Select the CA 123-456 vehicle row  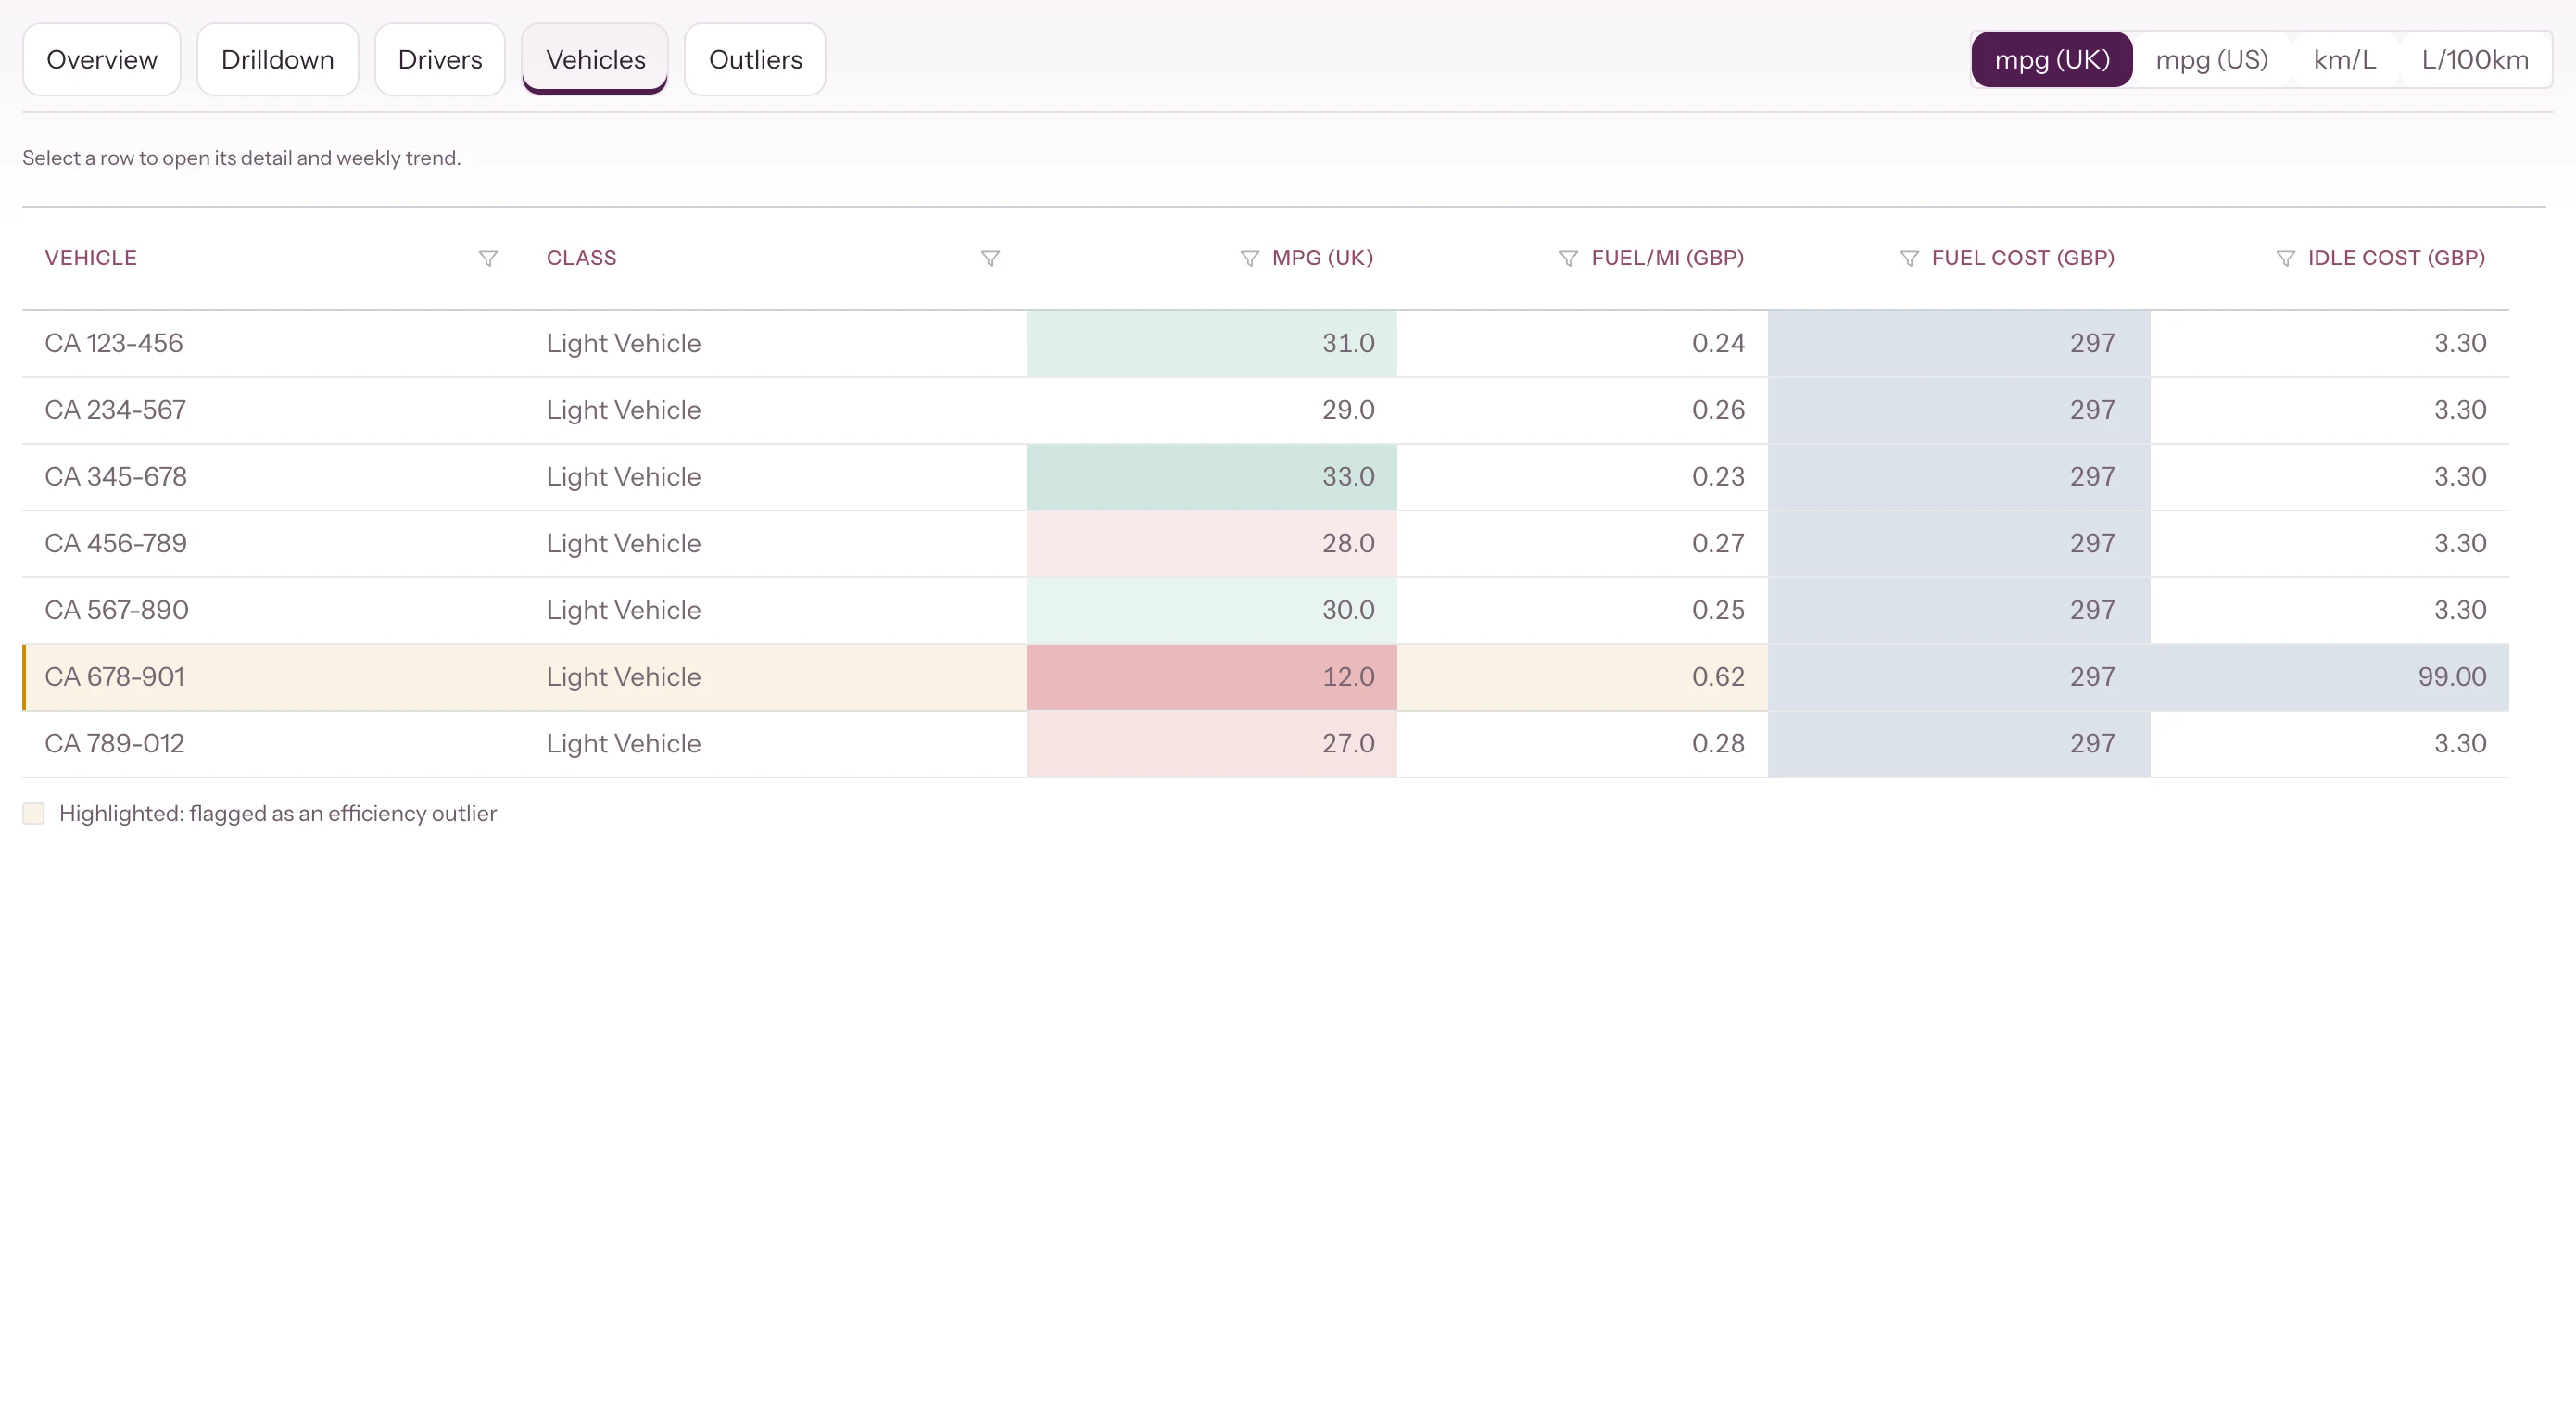click(x=1265, y=344)
